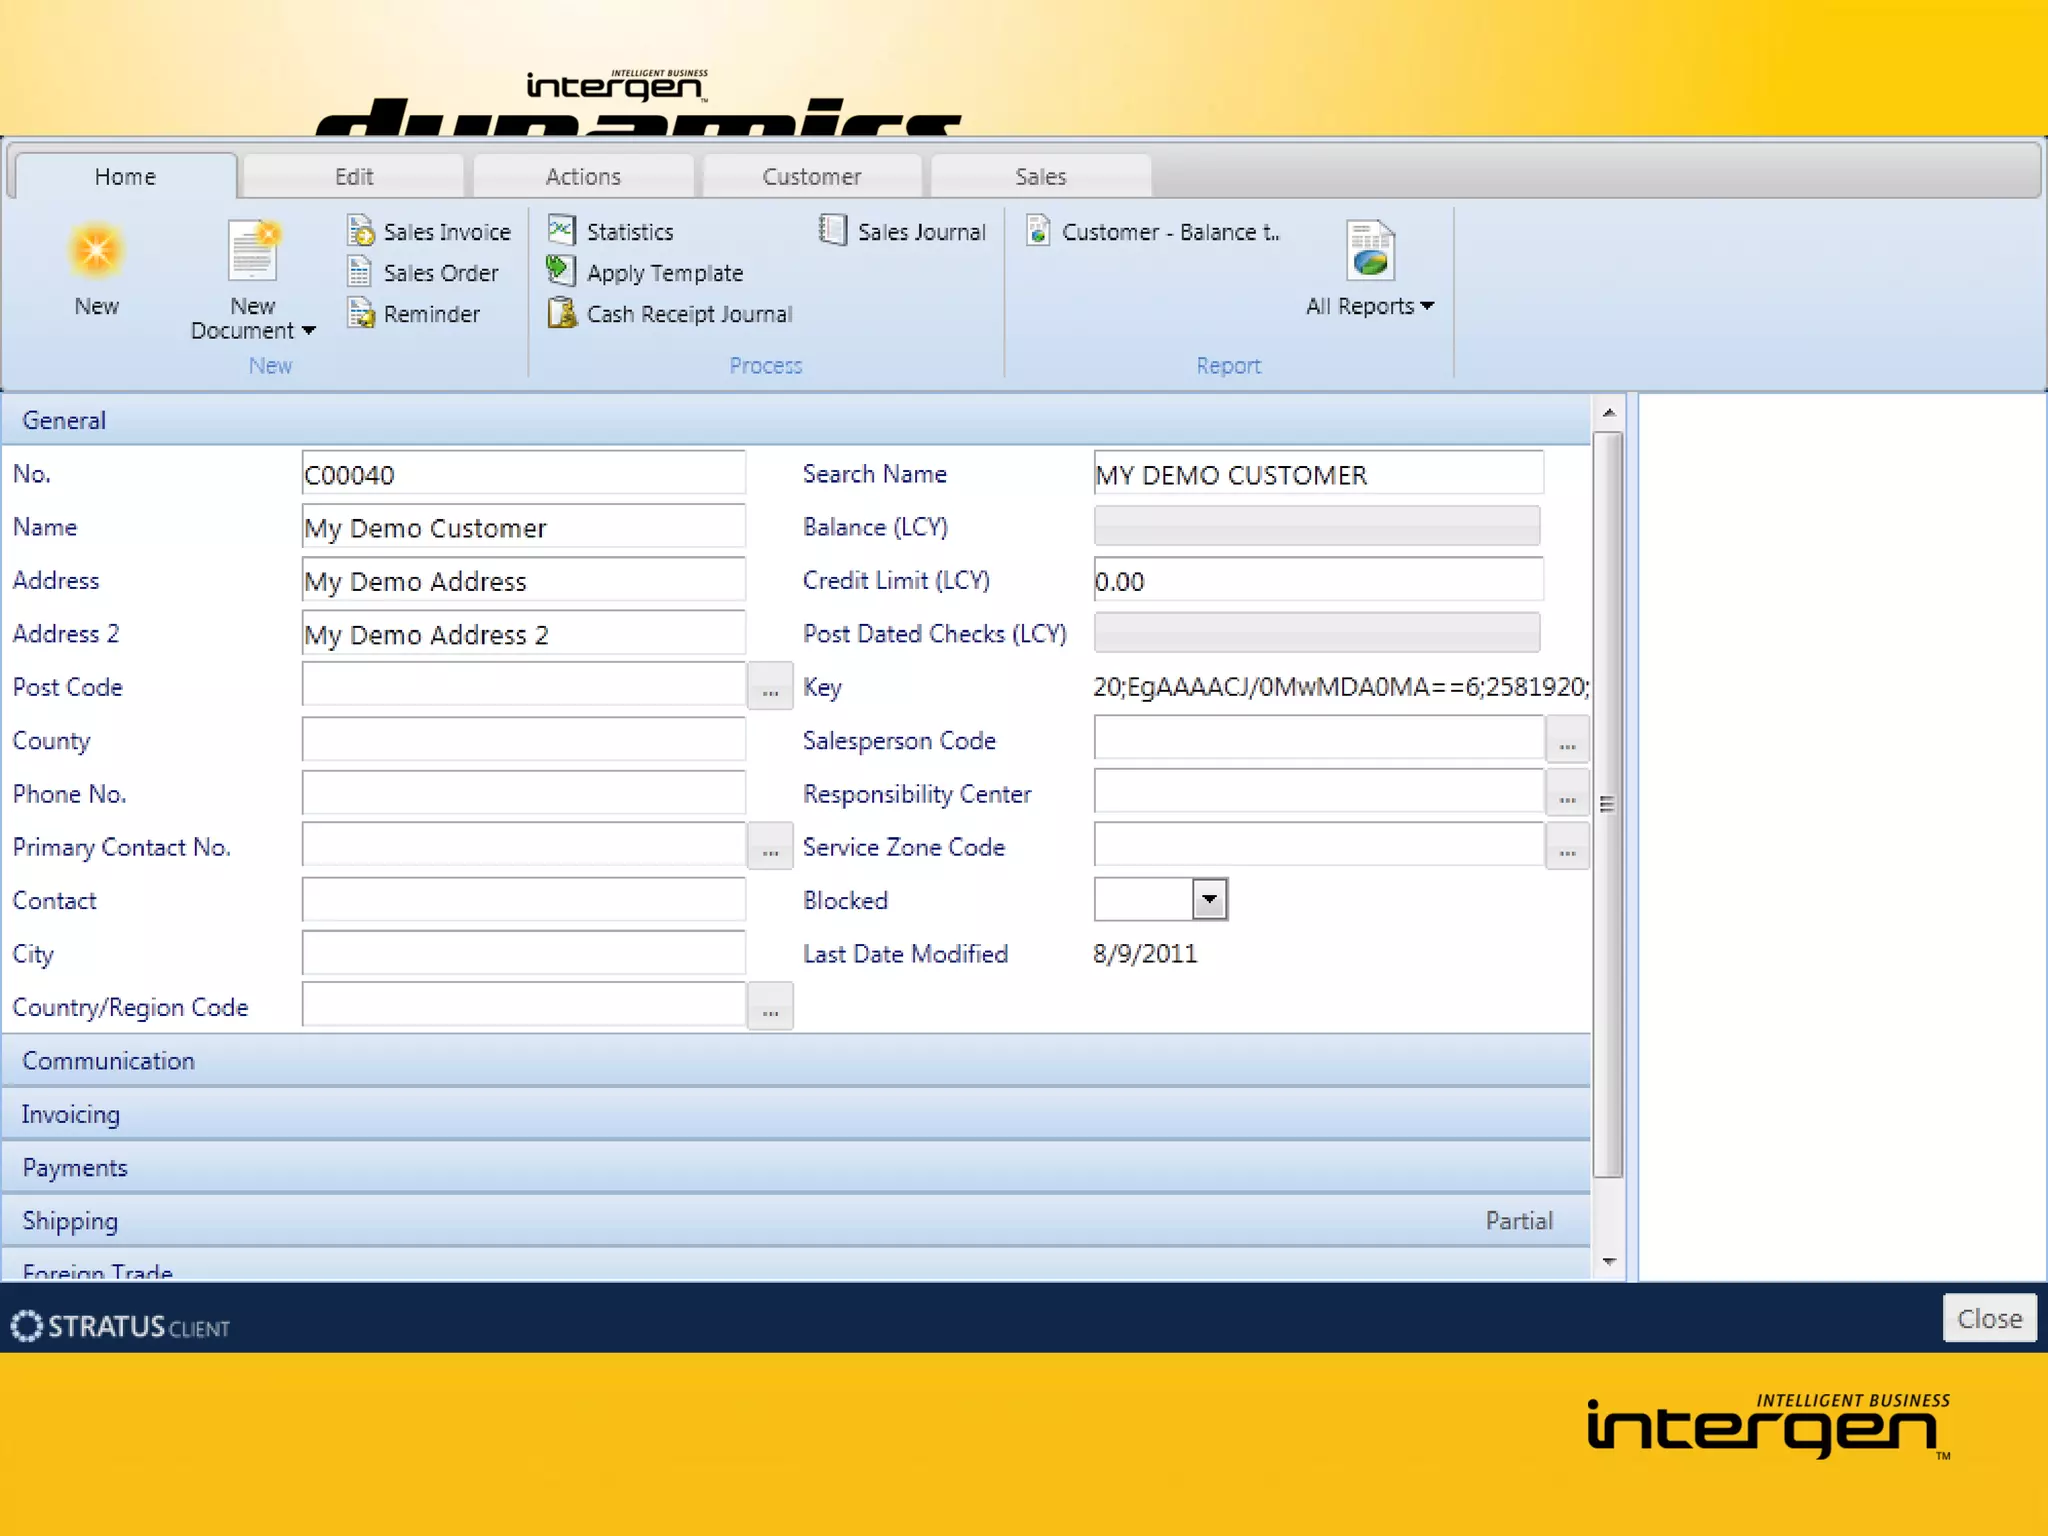Click the Name input field

tap(524, 526)
